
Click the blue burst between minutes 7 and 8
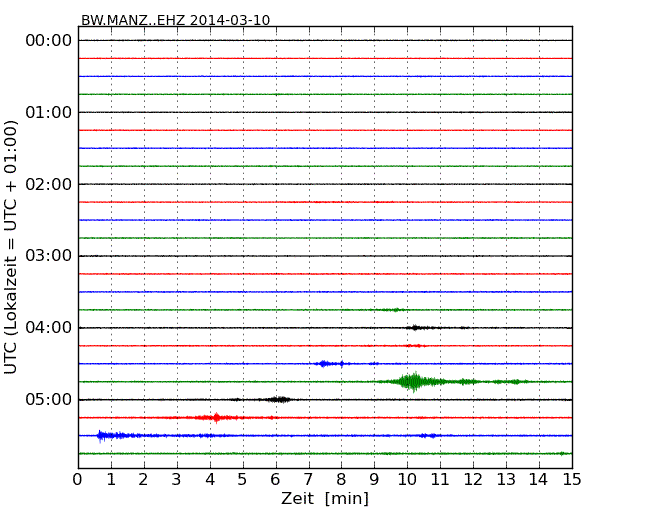tap(327, 363)
